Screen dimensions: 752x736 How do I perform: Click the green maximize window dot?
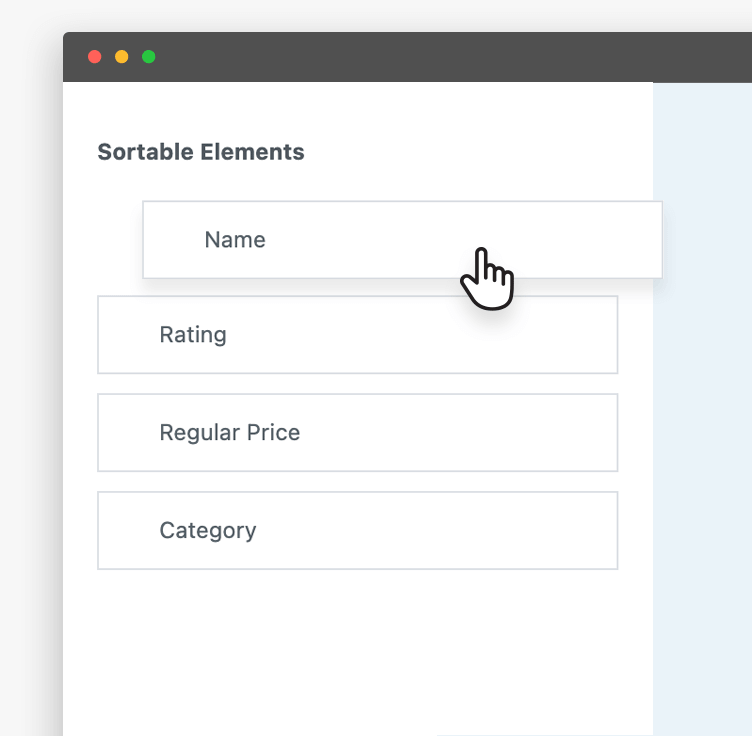click(148, 57)
